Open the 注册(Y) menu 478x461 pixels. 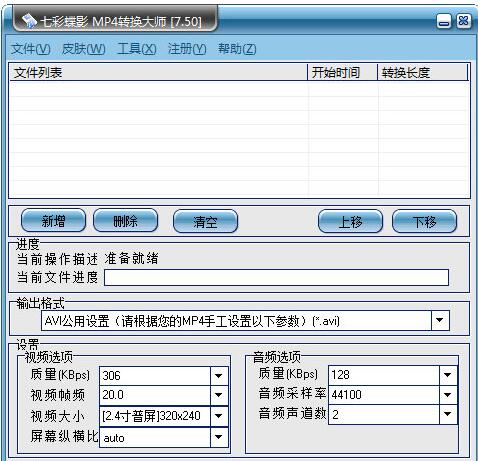(187, 49)
